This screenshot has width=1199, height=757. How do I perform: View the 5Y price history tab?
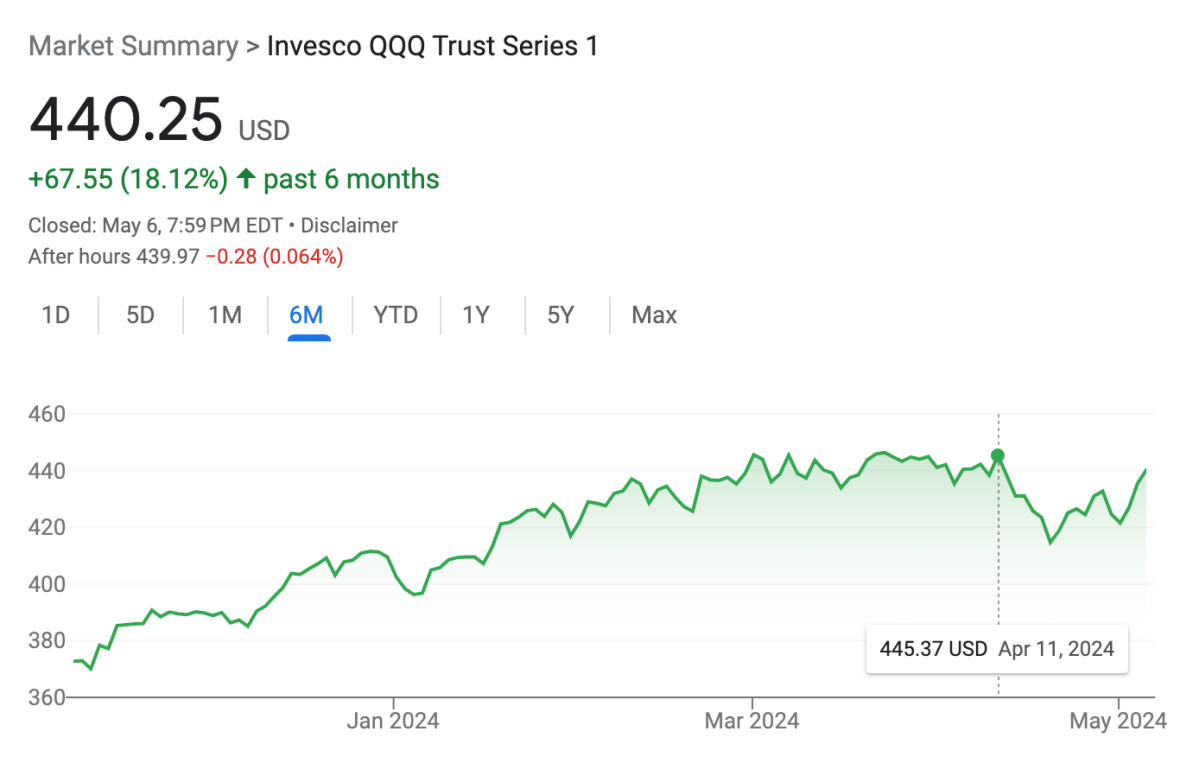point(560,316)
